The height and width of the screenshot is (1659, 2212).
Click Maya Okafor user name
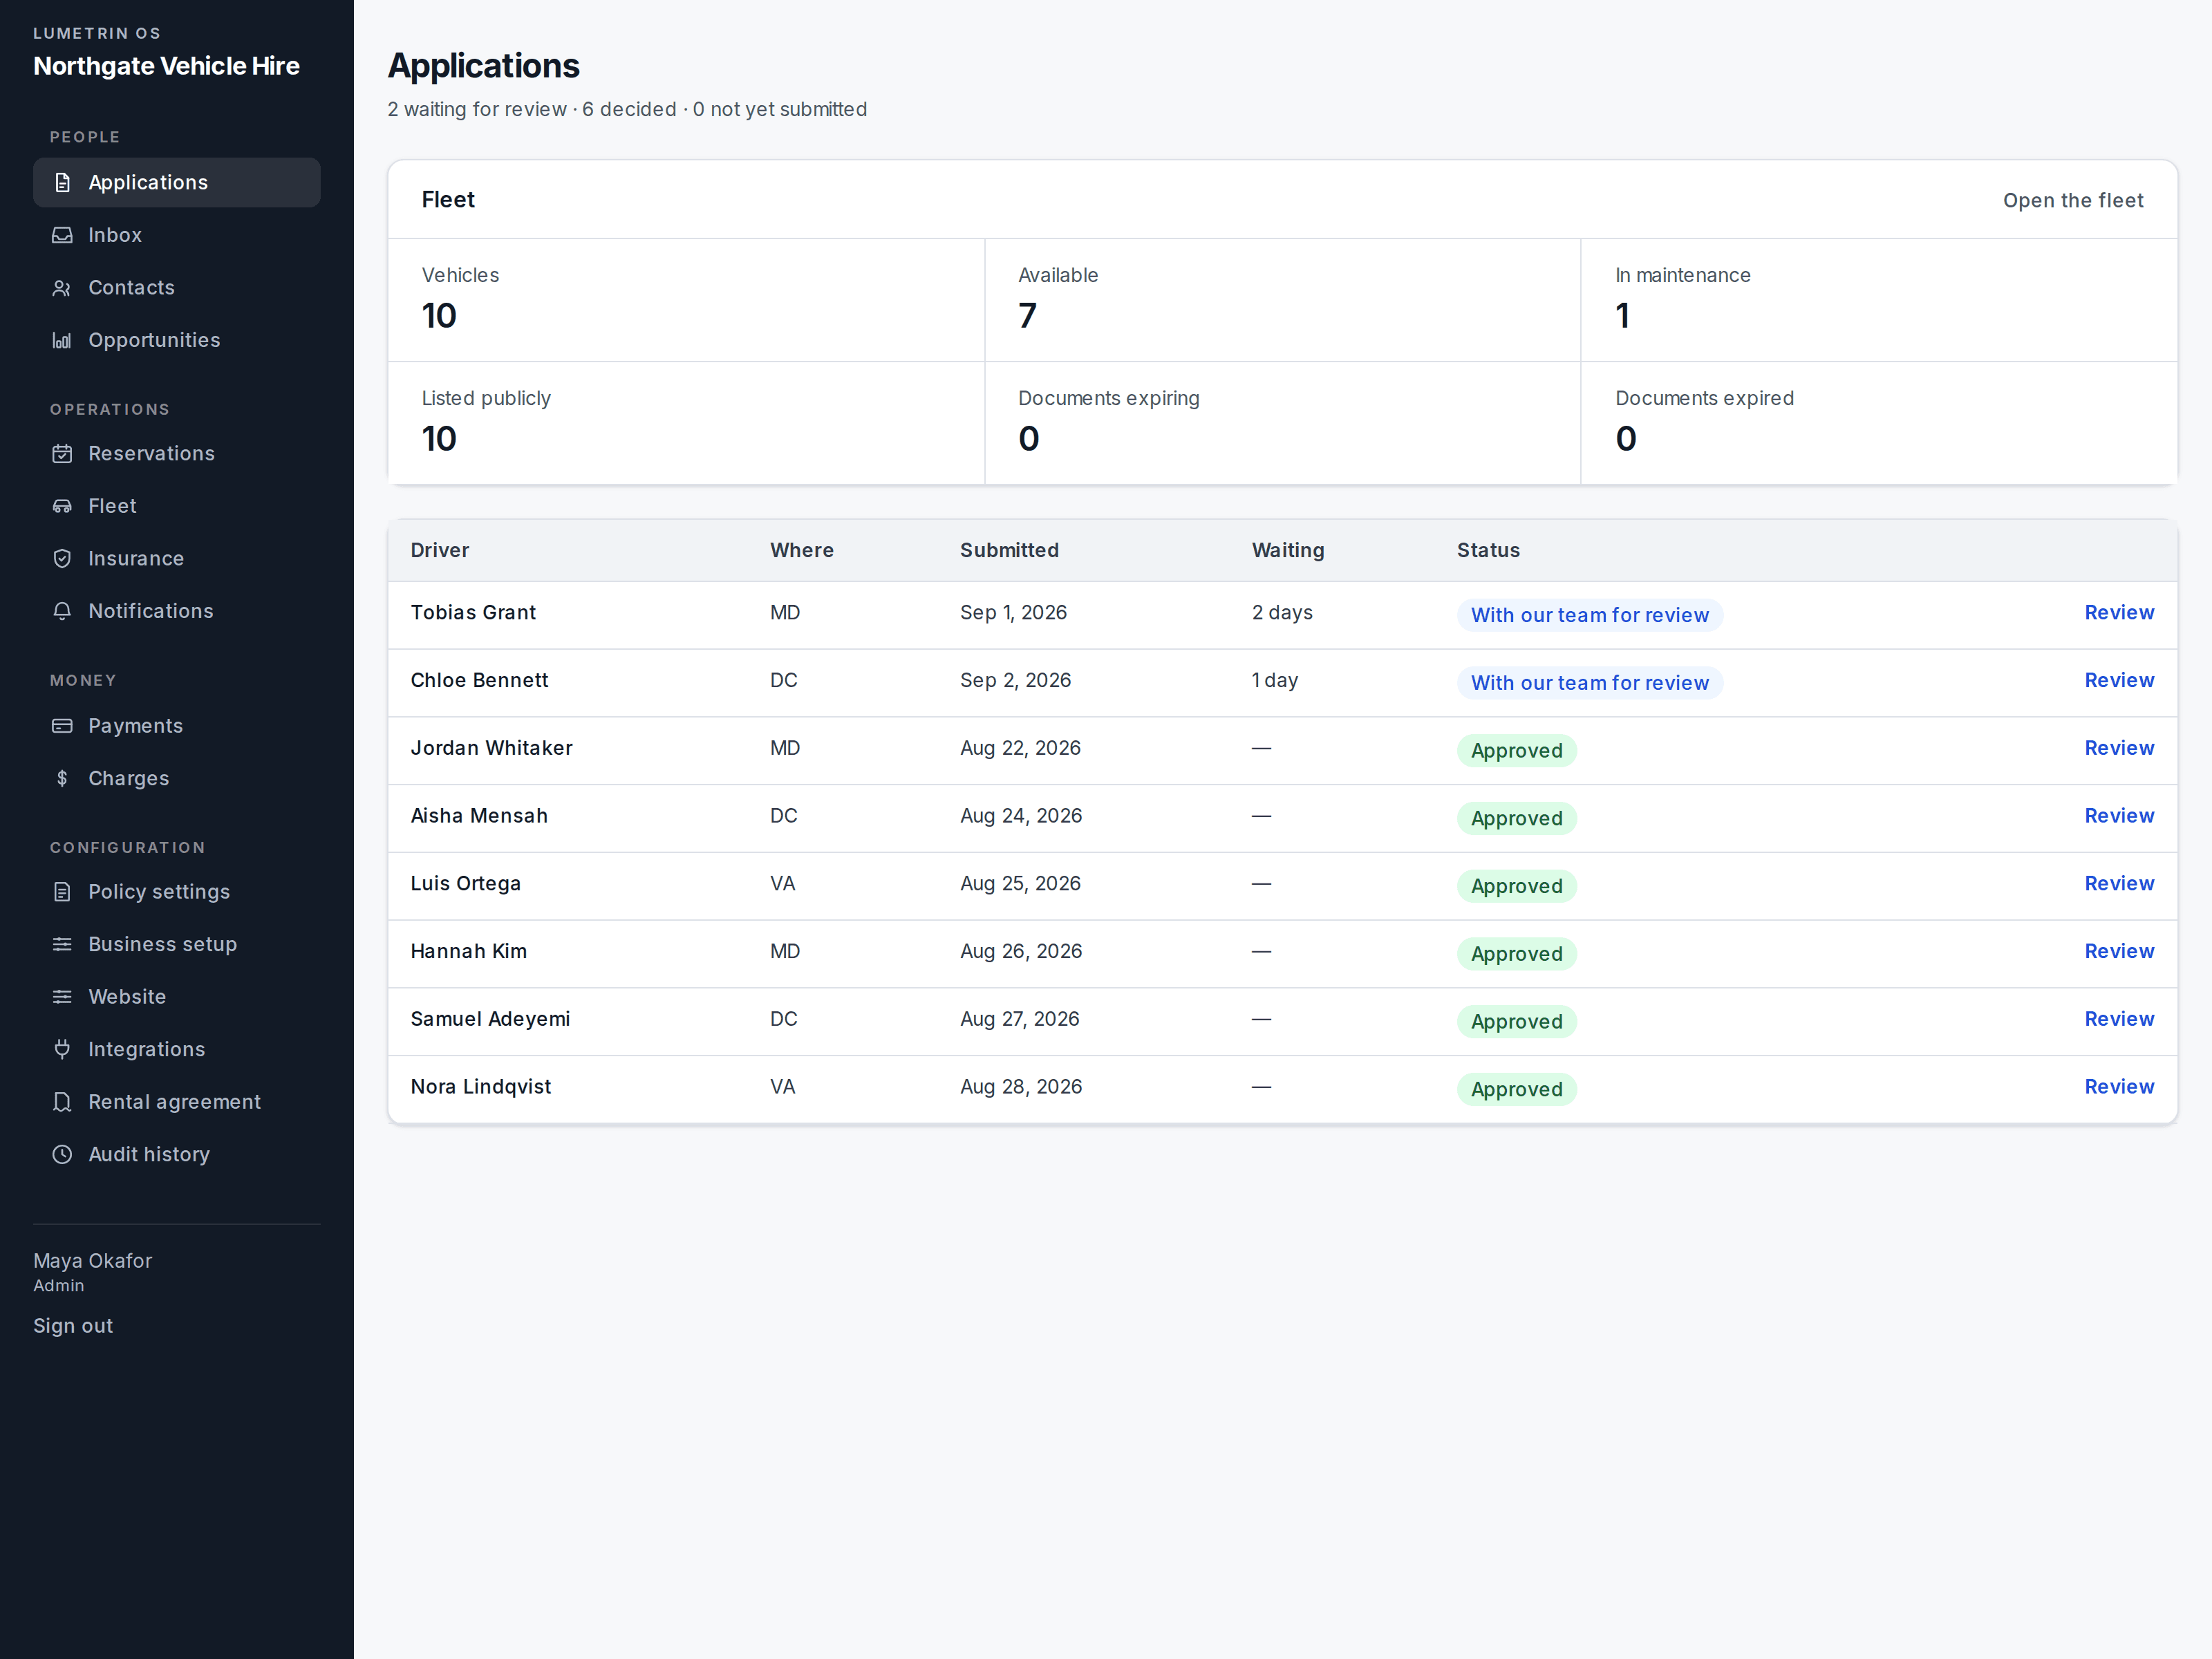tap(93, 1261)
